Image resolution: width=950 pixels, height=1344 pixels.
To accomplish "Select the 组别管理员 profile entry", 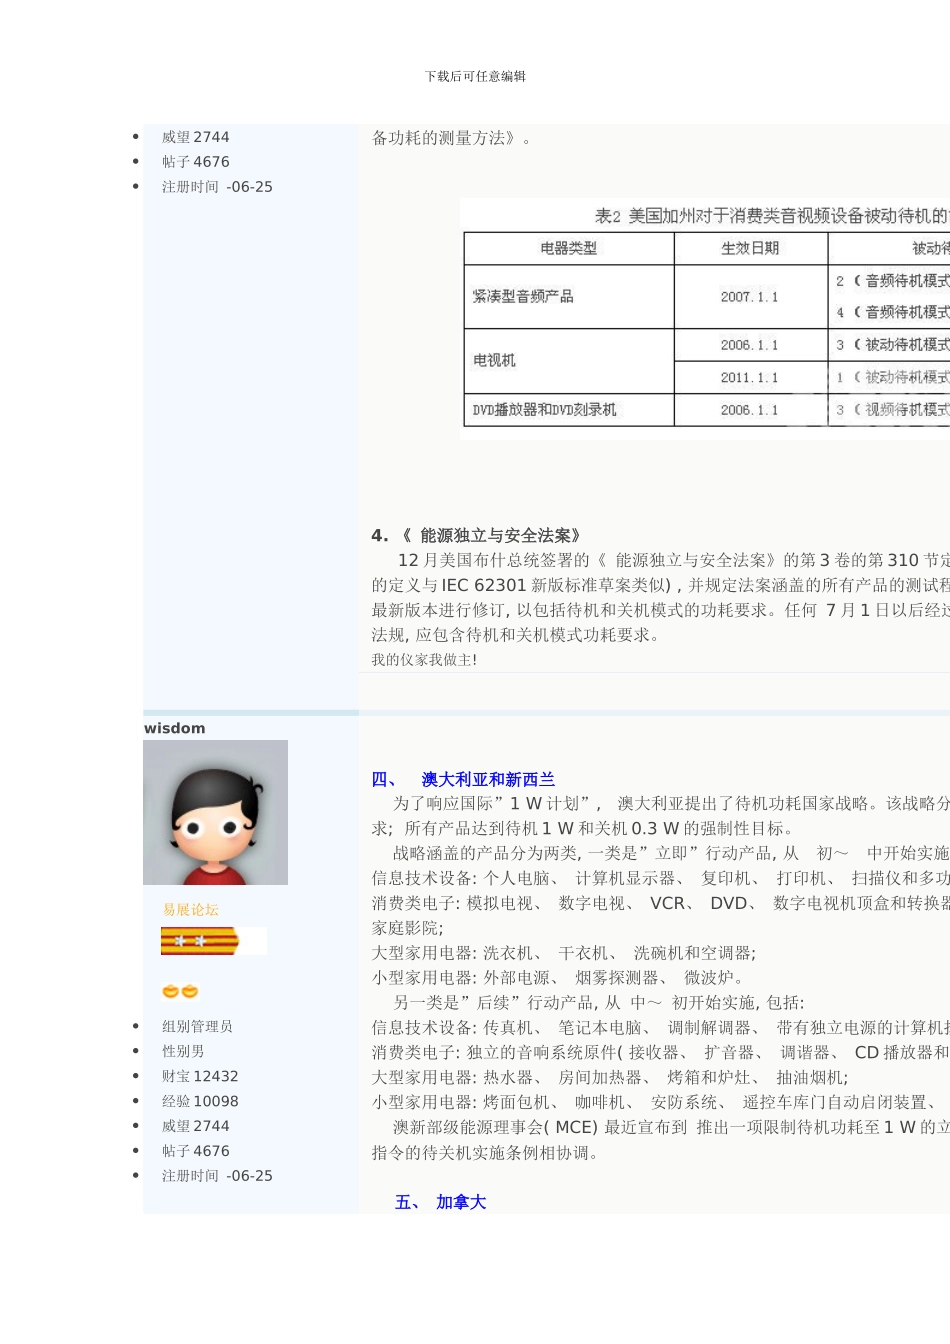I will pos(197,1026).
